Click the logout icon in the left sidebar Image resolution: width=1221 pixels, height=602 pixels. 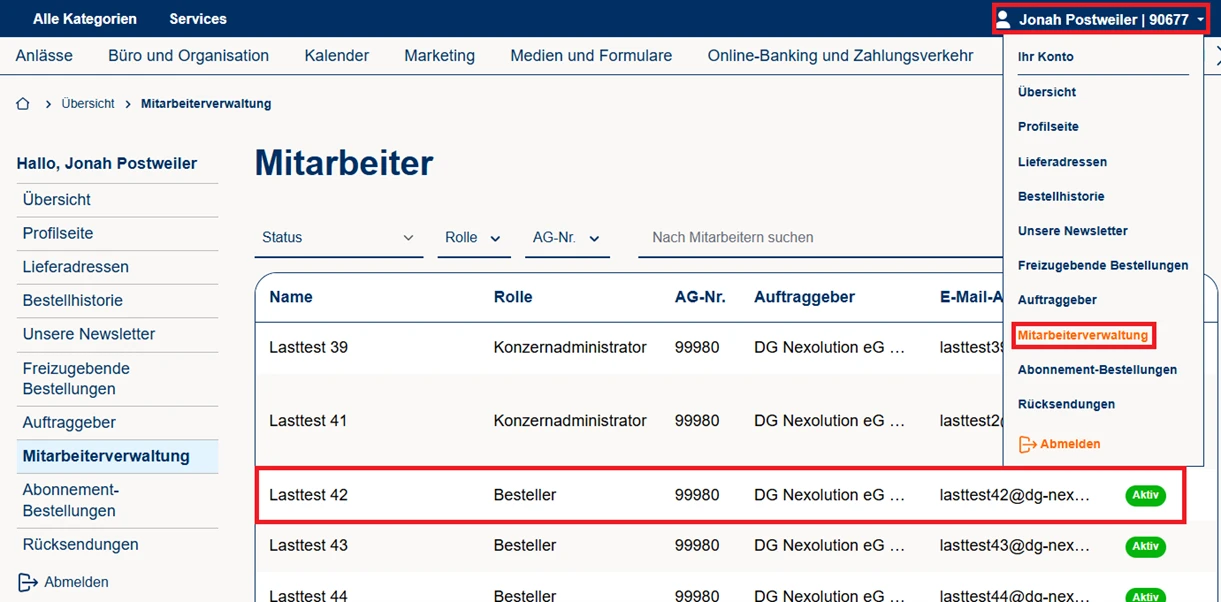(x=27, y=582)
